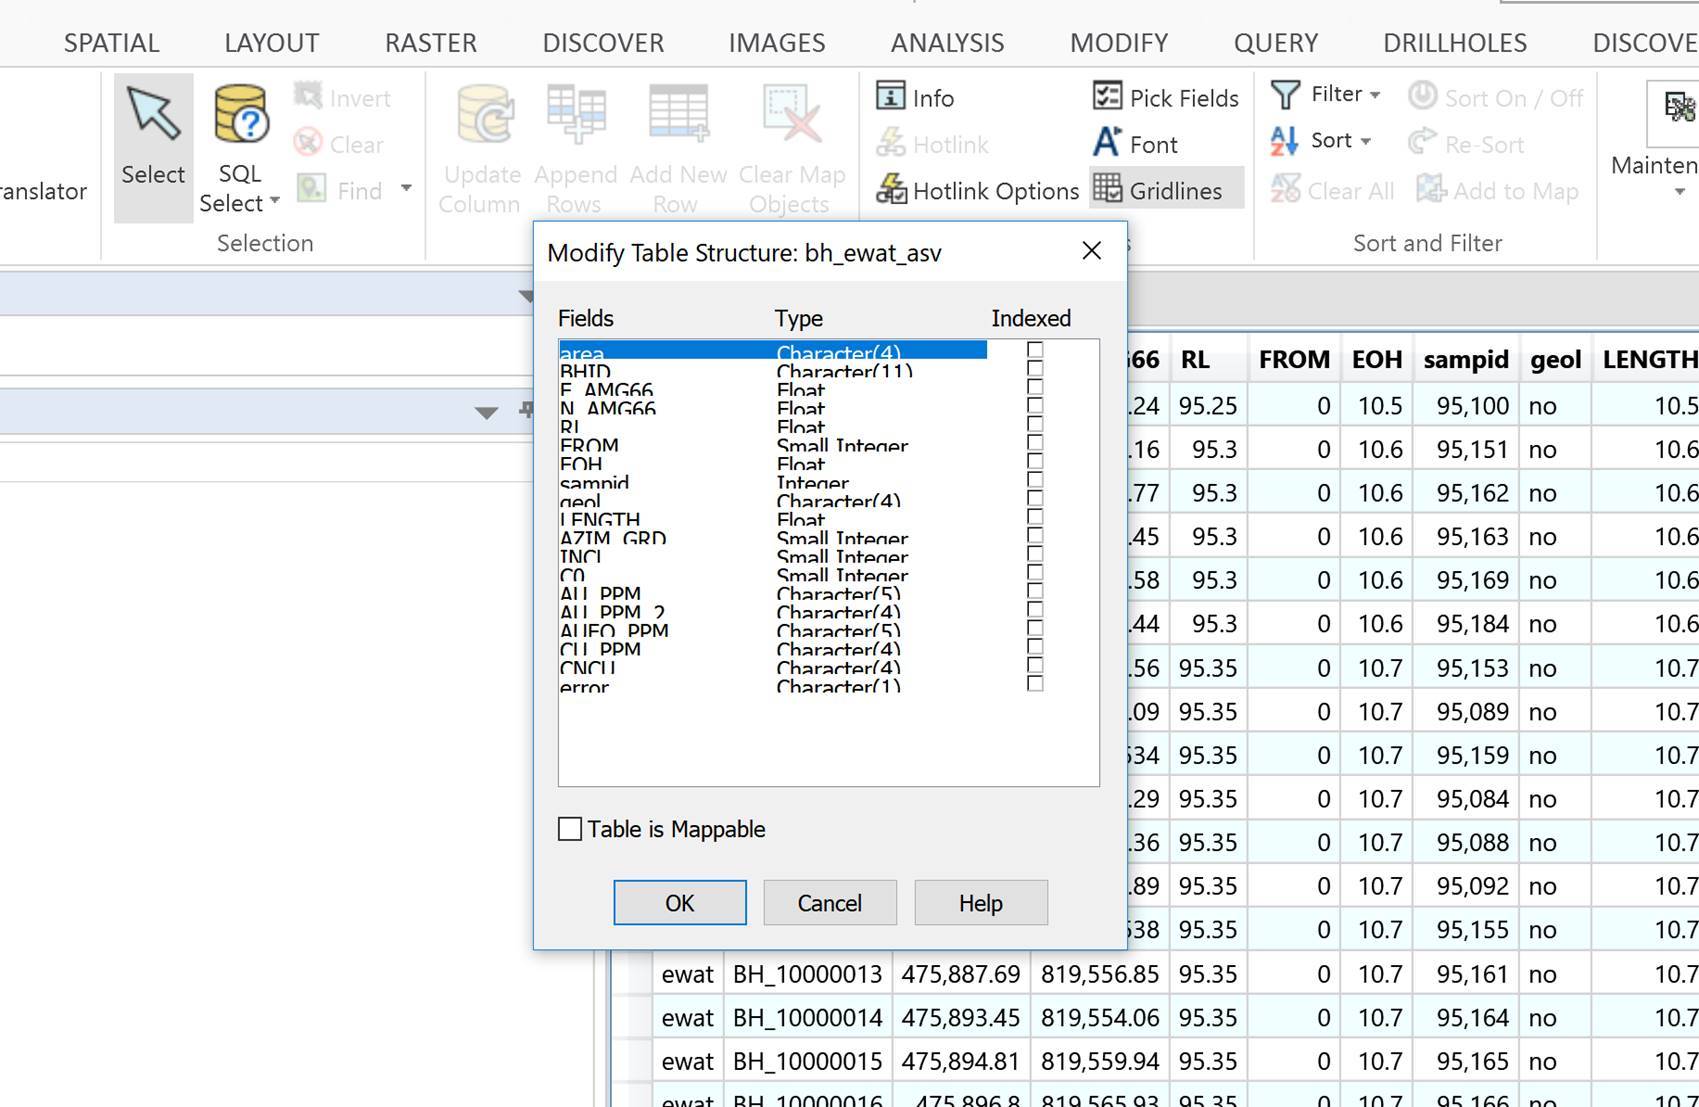
Task: Click the Sort On / Off icon
Action: [1422, 96]
